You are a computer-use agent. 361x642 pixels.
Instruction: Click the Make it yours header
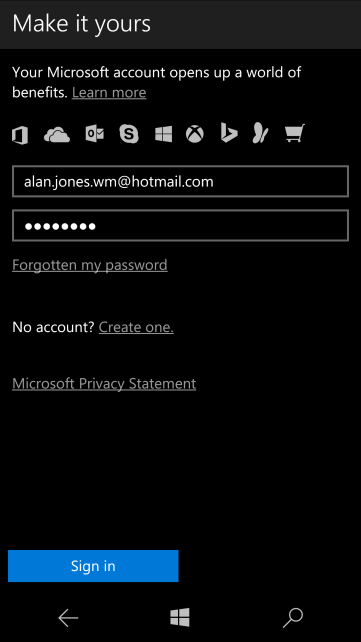coord(82,24)
